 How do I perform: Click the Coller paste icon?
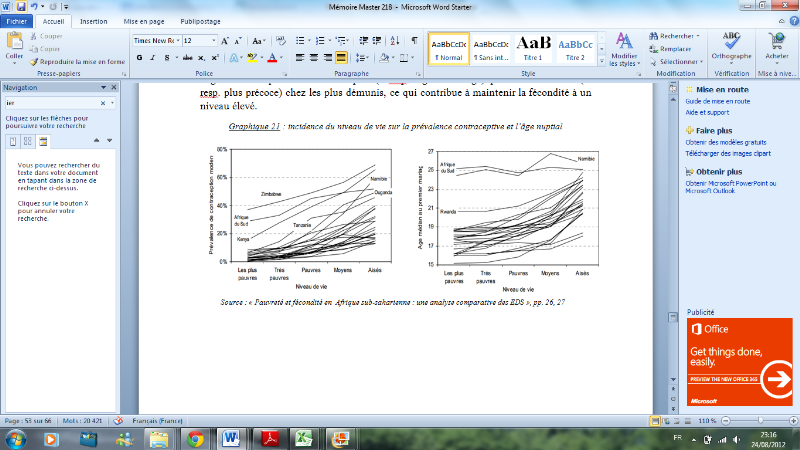click(14, 42)
